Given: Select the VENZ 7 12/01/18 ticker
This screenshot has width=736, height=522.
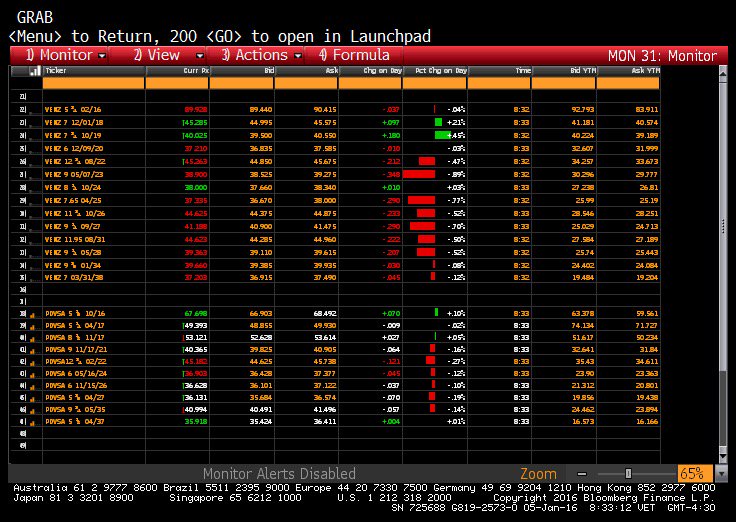Looking at the screenshot, I should click(74, 123).
